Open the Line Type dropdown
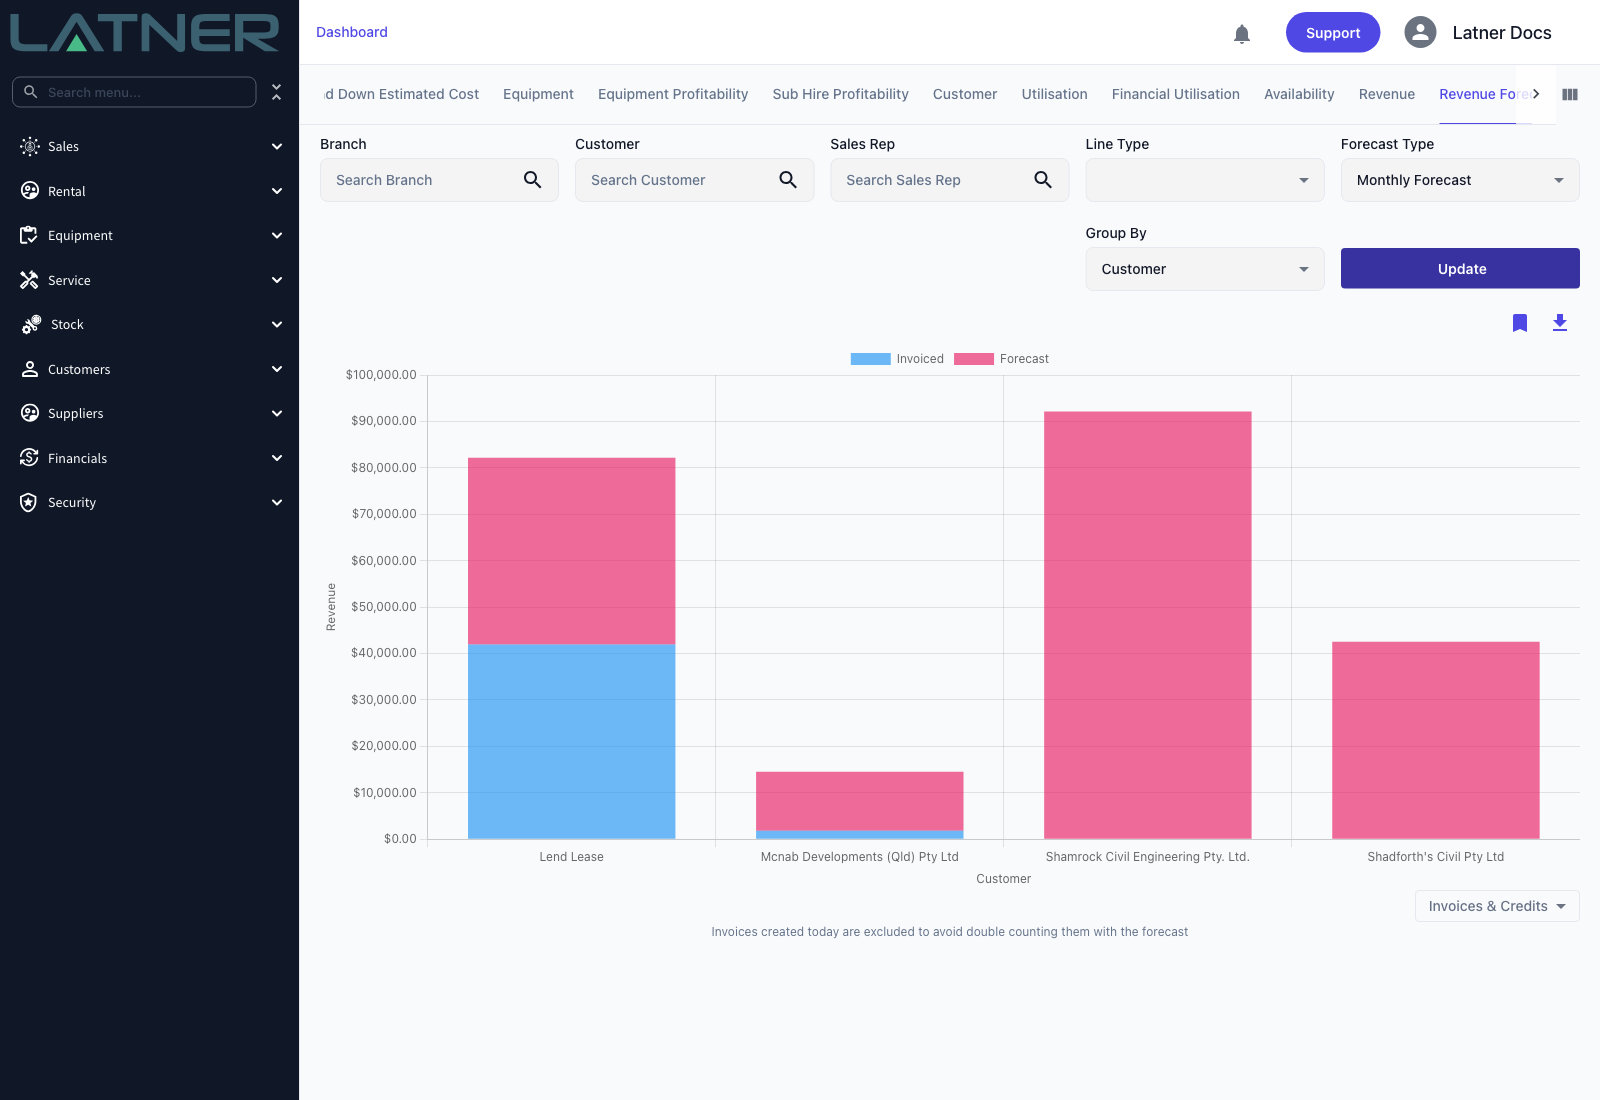 coord(1205,180)
